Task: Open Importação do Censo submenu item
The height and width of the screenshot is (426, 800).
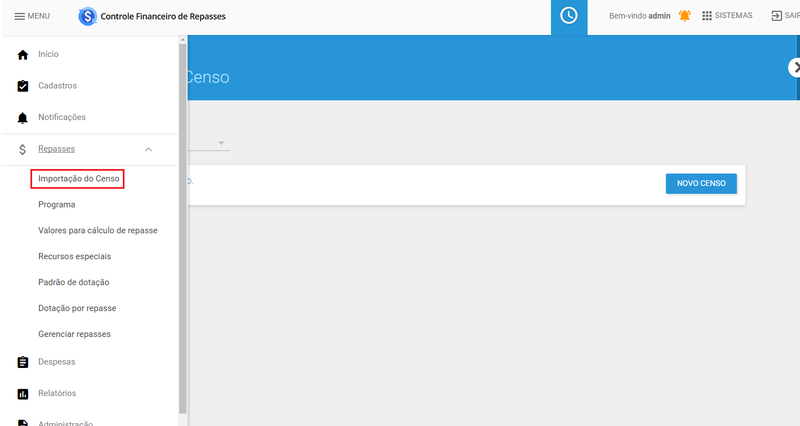Action: pos(79,179)
